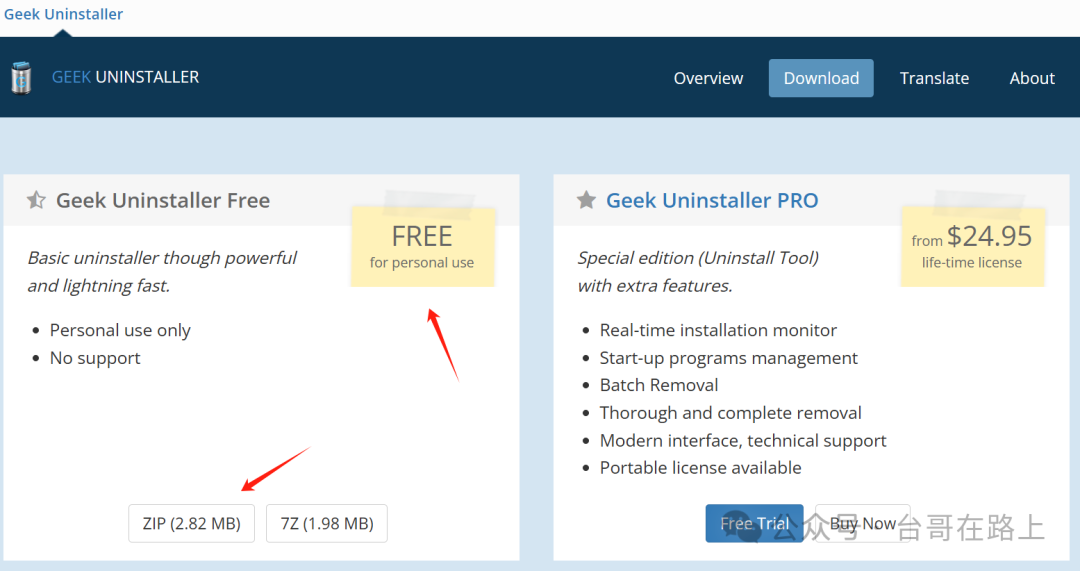Select the Download navigation item

click(x=821, y=78)
